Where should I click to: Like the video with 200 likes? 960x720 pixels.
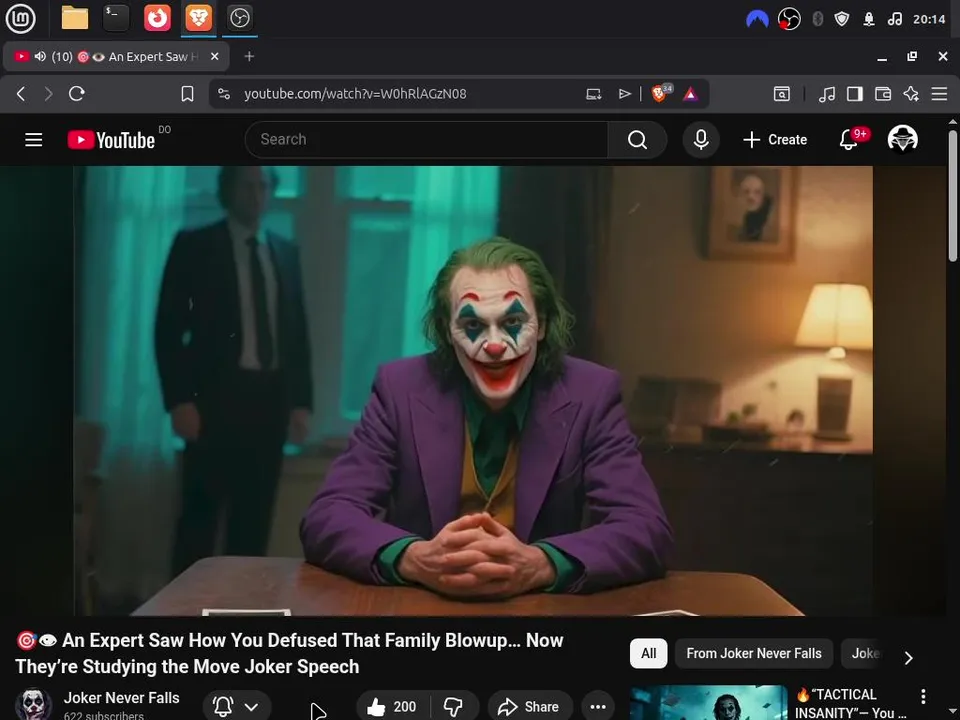tap(392, 707)
